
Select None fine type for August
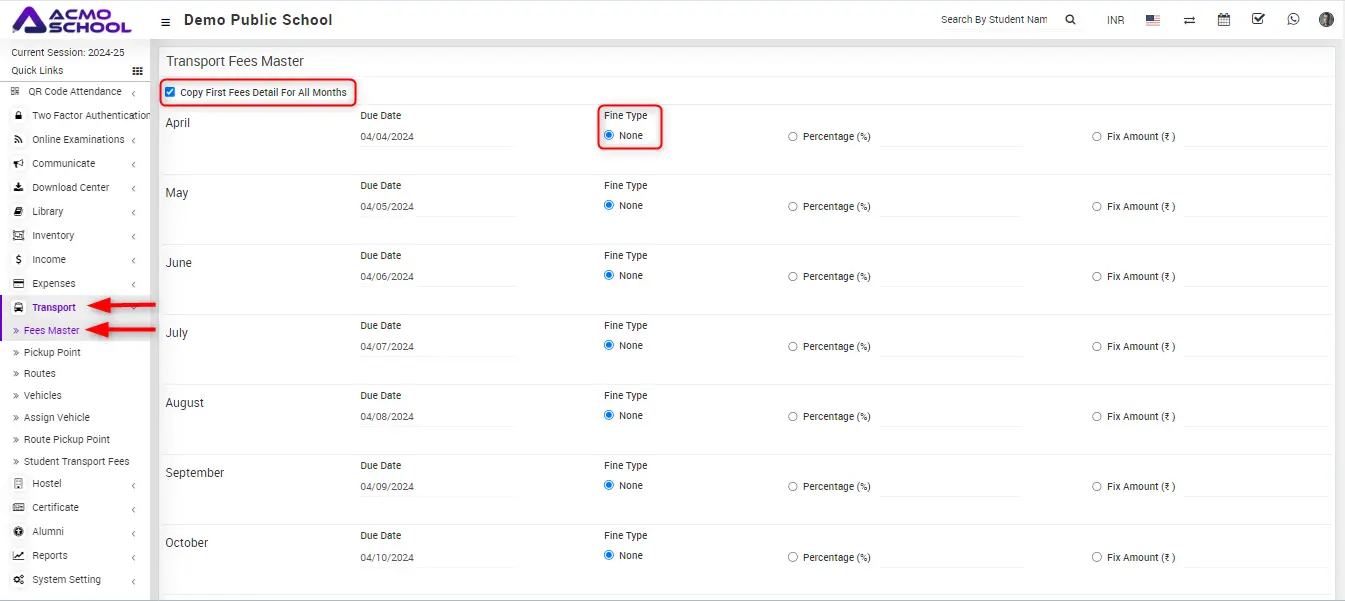pos(609,416)
